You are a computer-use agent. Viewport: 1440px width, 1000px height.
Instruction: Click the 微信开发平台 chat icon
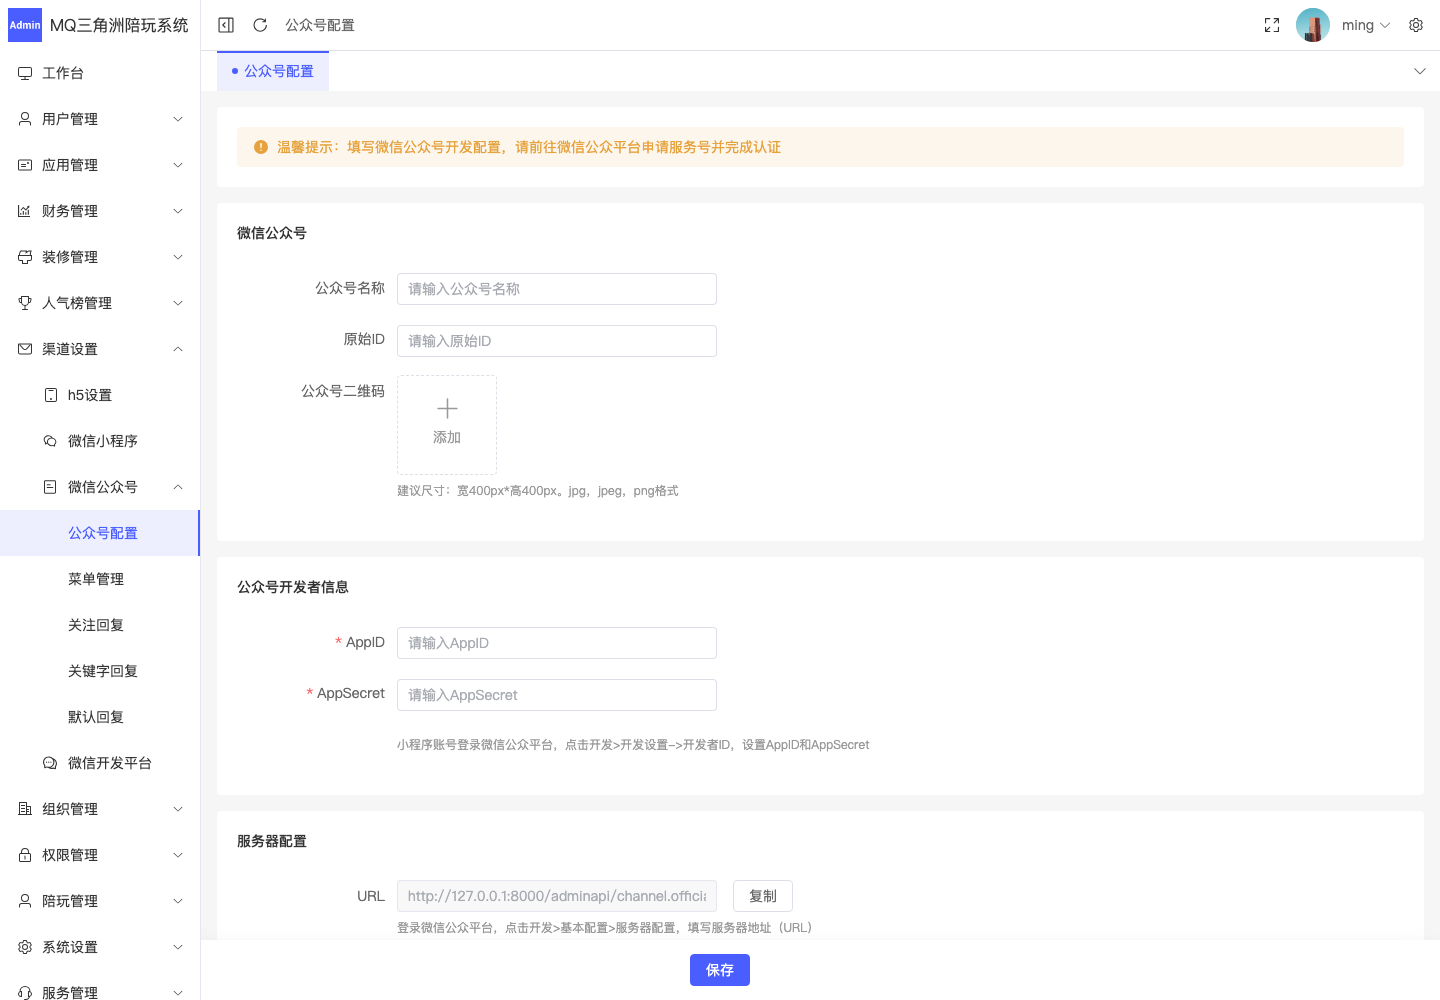point(51,763)
